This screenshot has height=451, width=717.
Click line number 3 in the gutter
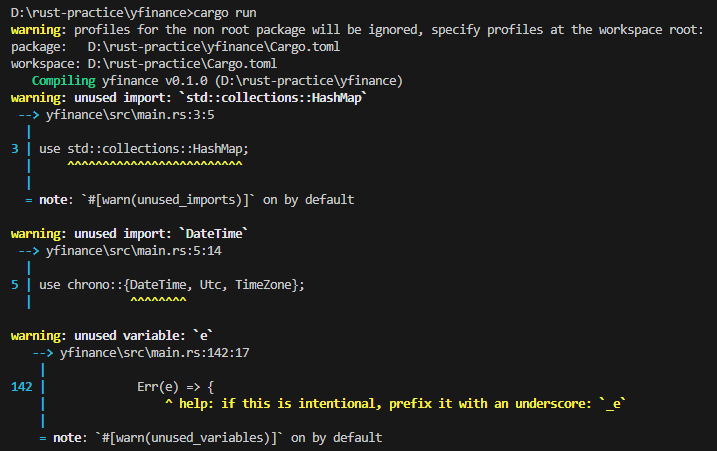[15, 149]
